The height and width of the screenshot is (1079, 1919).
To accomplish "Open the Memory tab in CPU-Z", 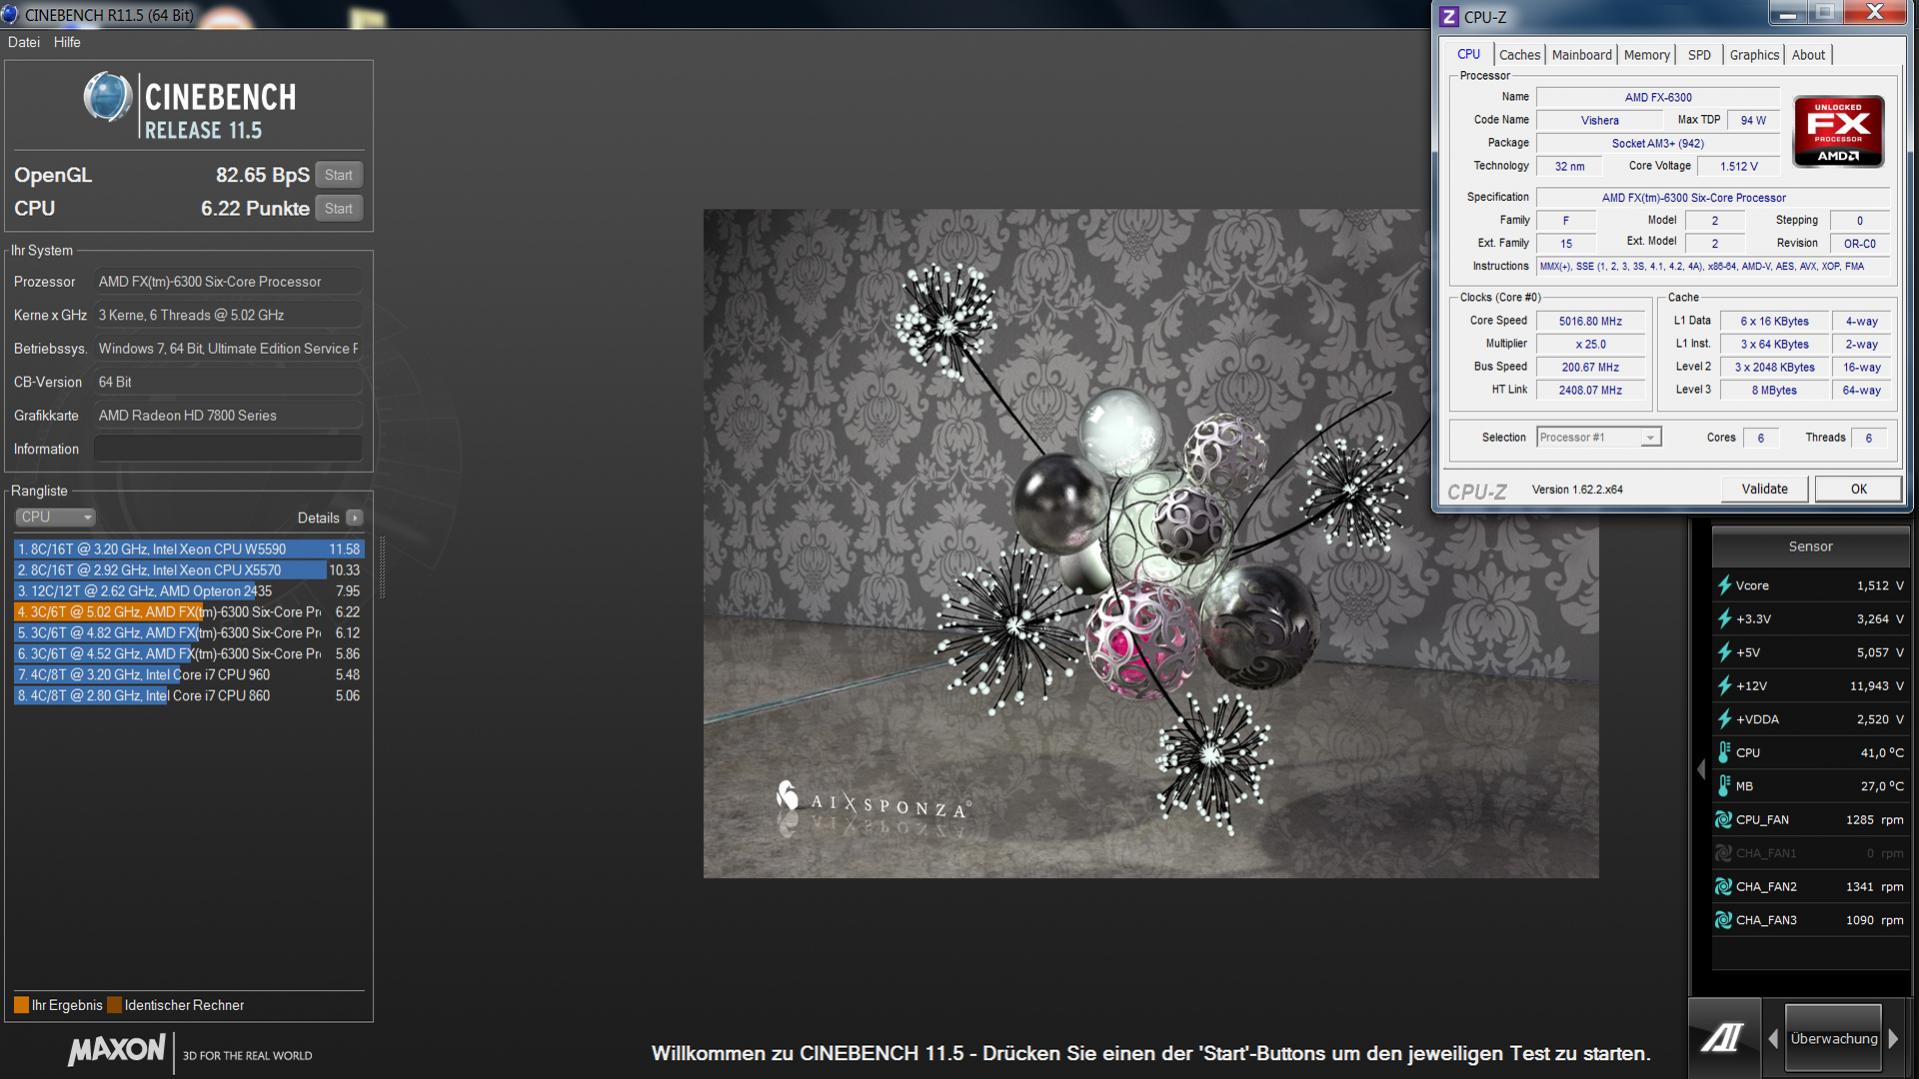I will 1646,55.
